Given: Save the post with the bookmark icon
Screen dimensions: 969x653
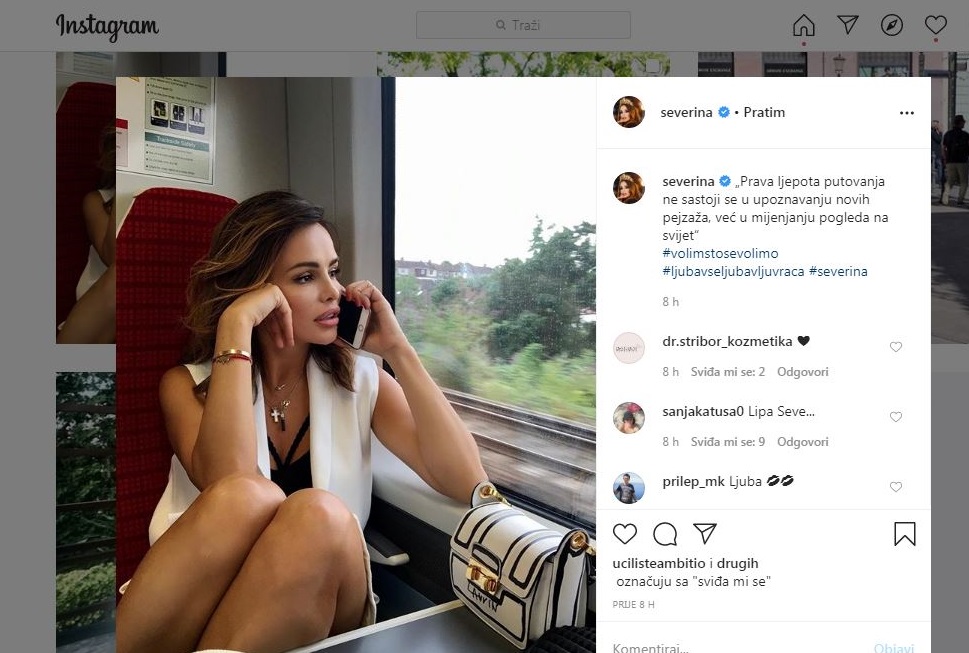Looking at the screenshot, I should [905, 534].
